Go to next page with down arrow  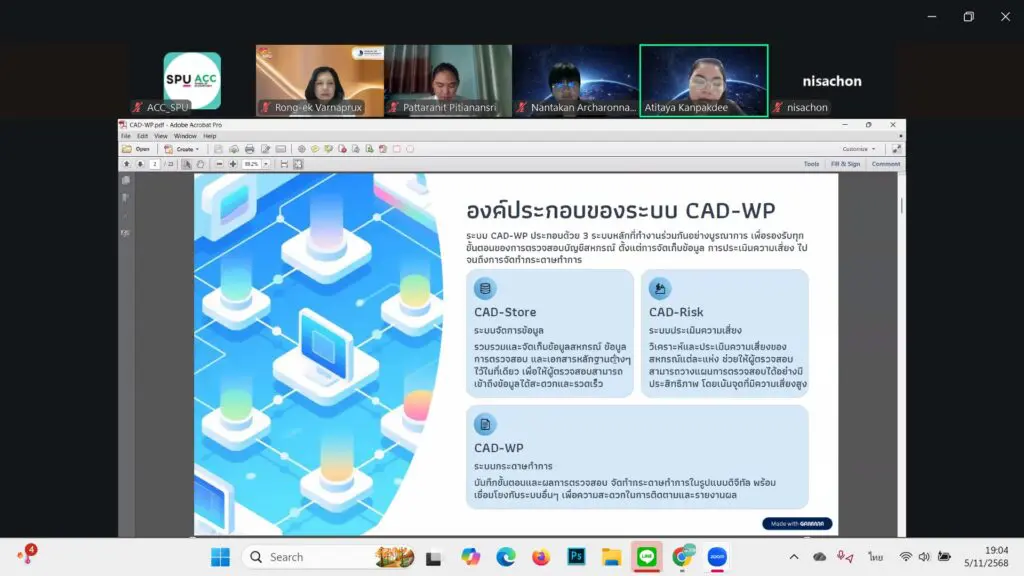139,164
